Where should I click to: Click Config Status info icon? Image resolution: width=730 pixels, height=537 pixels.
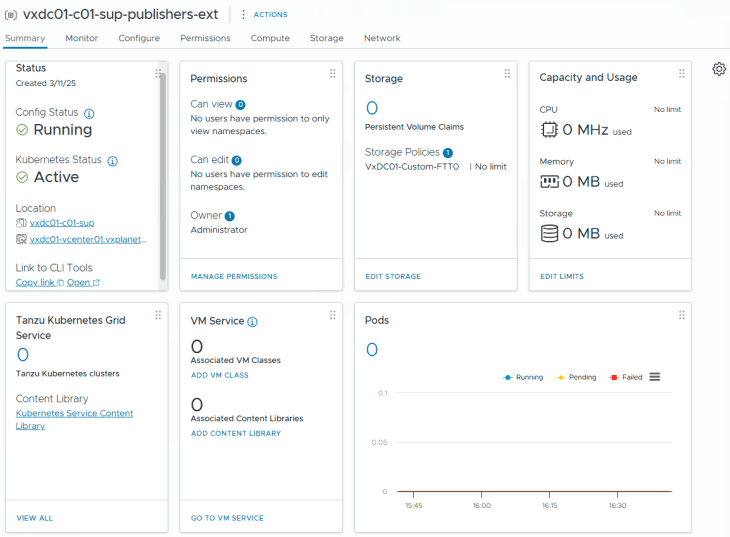[89, 113]
